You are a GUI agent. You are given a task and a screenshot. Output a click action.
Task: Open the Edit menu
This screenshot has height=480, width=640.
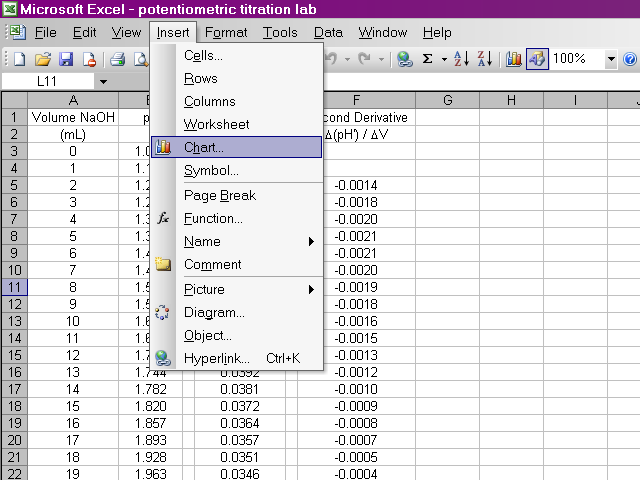coord(84,32)
